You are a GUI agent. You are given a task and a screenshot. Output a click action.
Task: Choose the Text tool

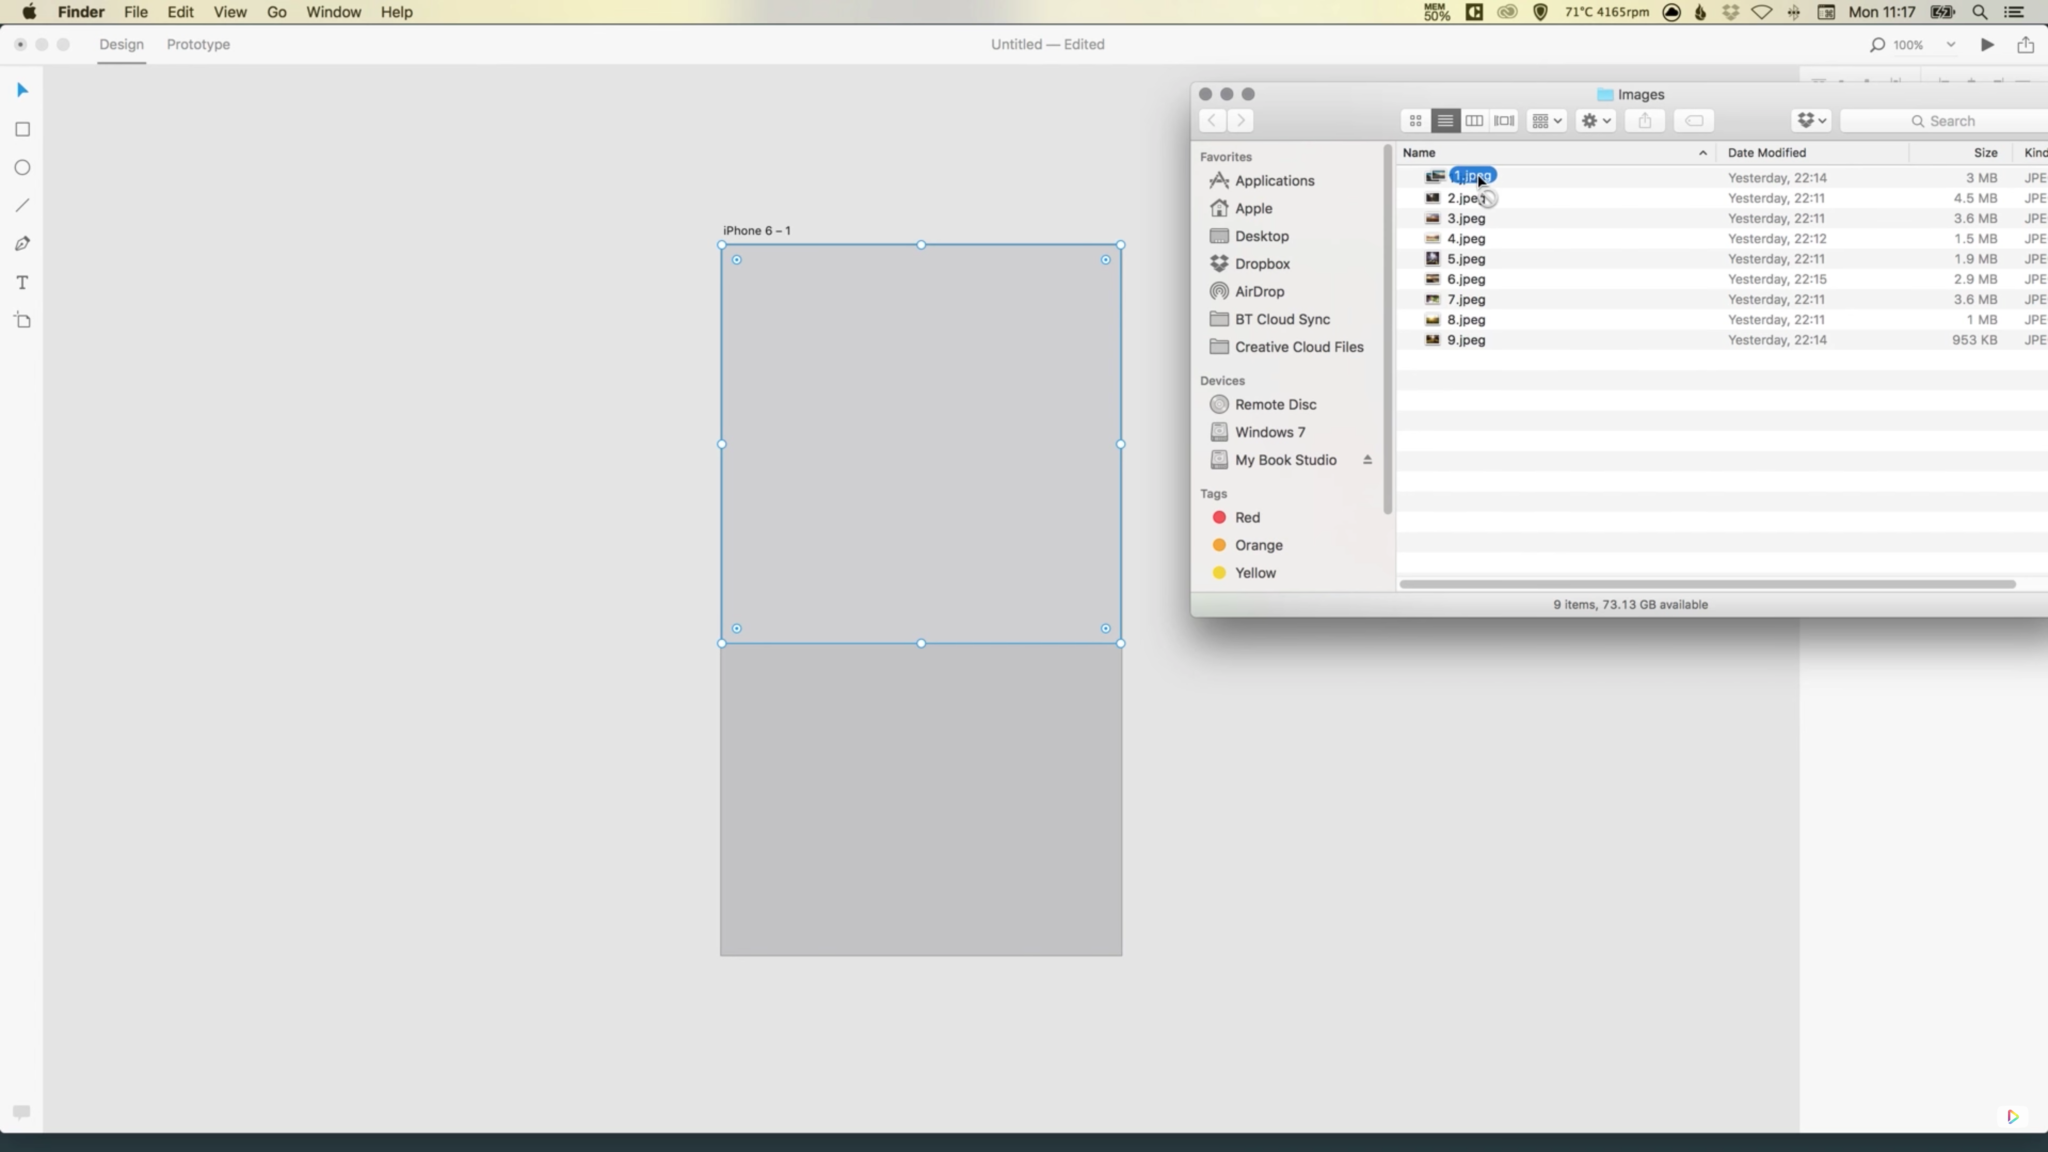pyautogui.click(x=20, y=282)
